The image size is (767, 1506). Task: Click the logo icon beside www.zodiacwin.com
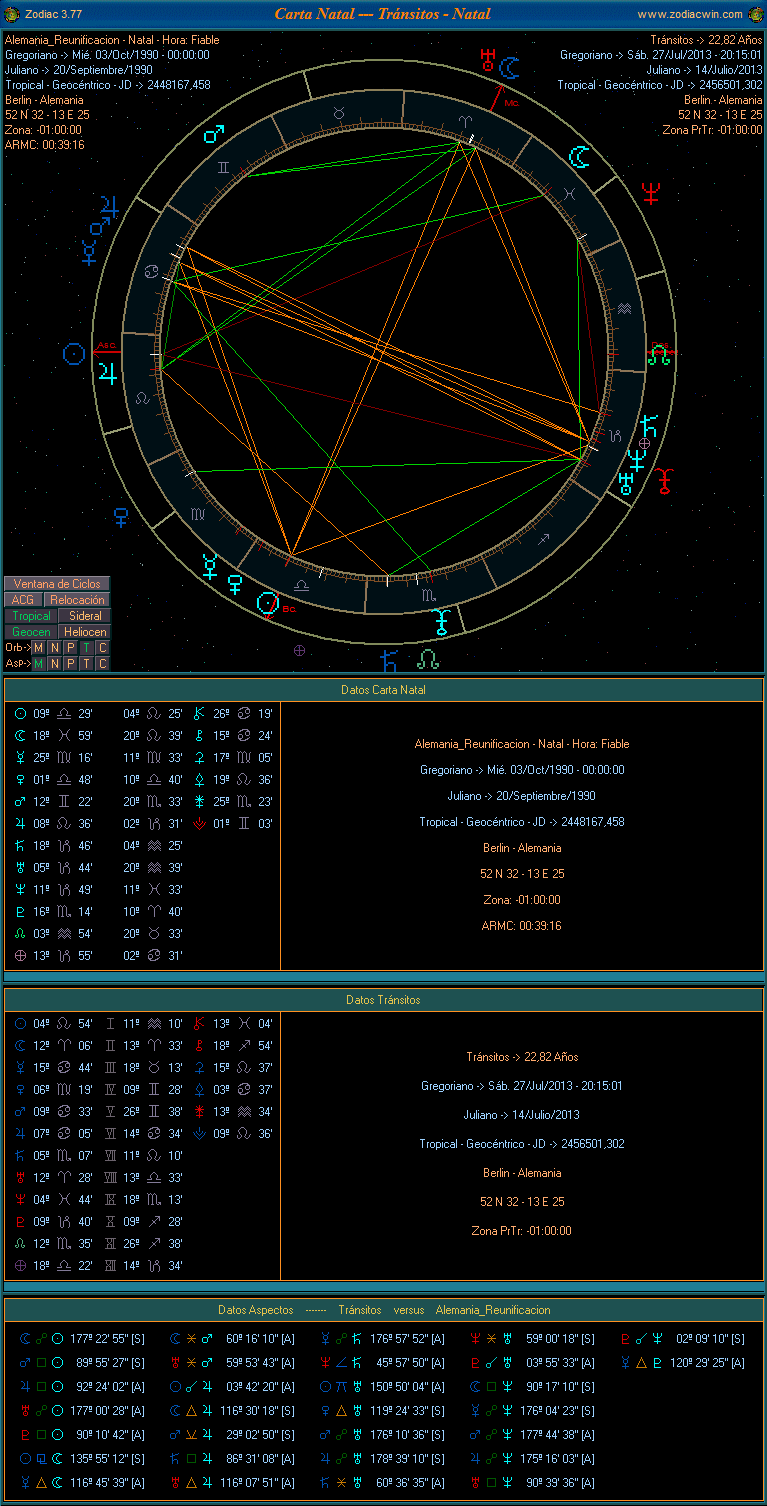pyautogui.click(x=754, y=14)
